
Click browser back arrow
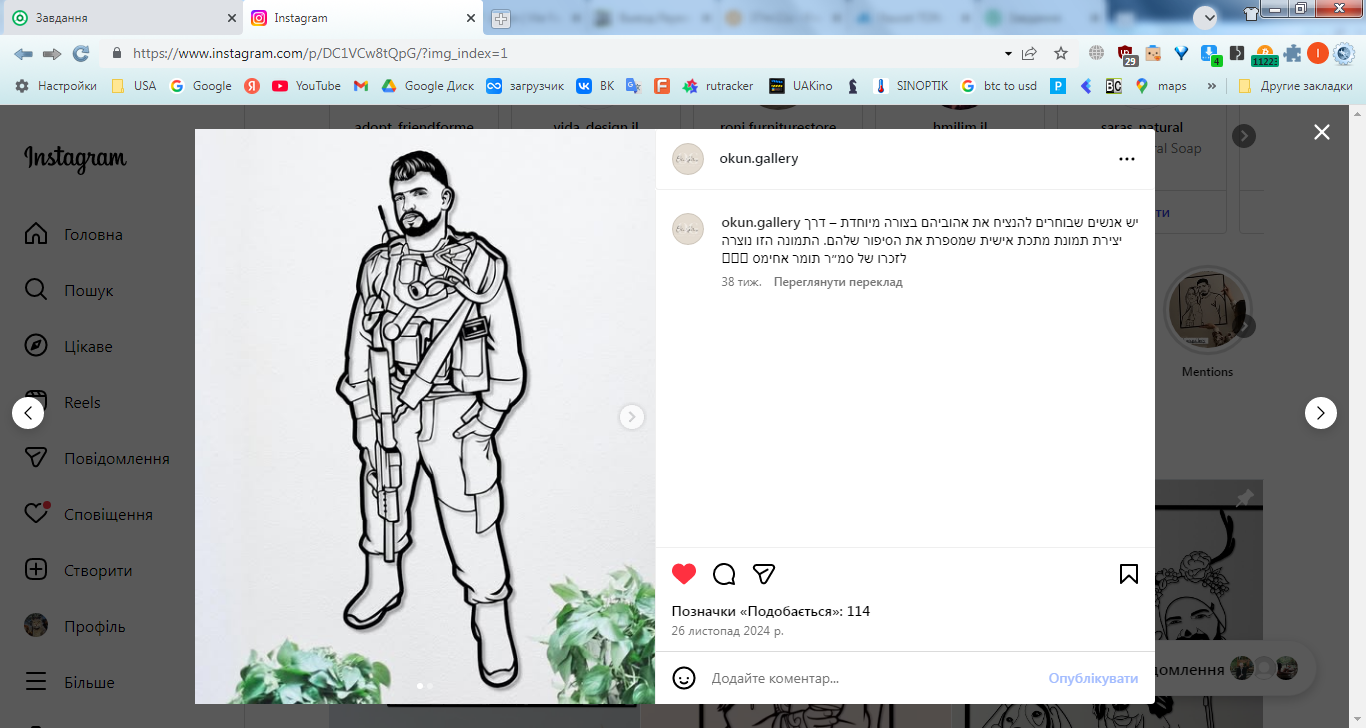[x=23, y=53]
